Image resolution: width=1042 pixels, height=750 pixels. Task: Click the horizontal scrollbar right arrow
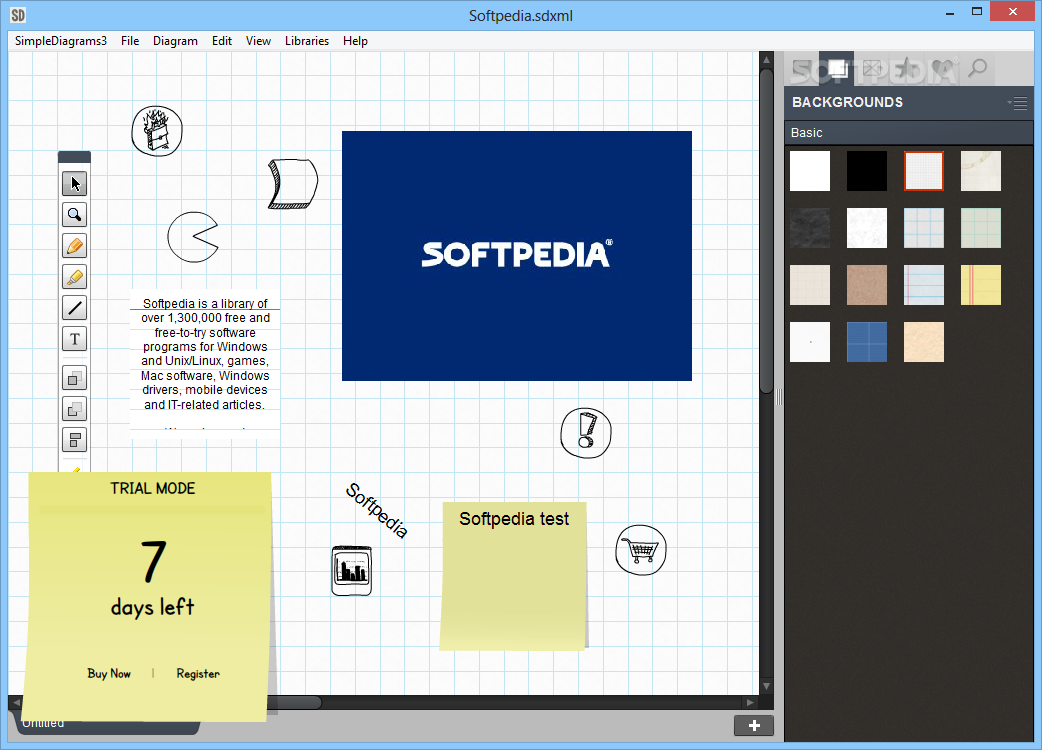point(750,702)
